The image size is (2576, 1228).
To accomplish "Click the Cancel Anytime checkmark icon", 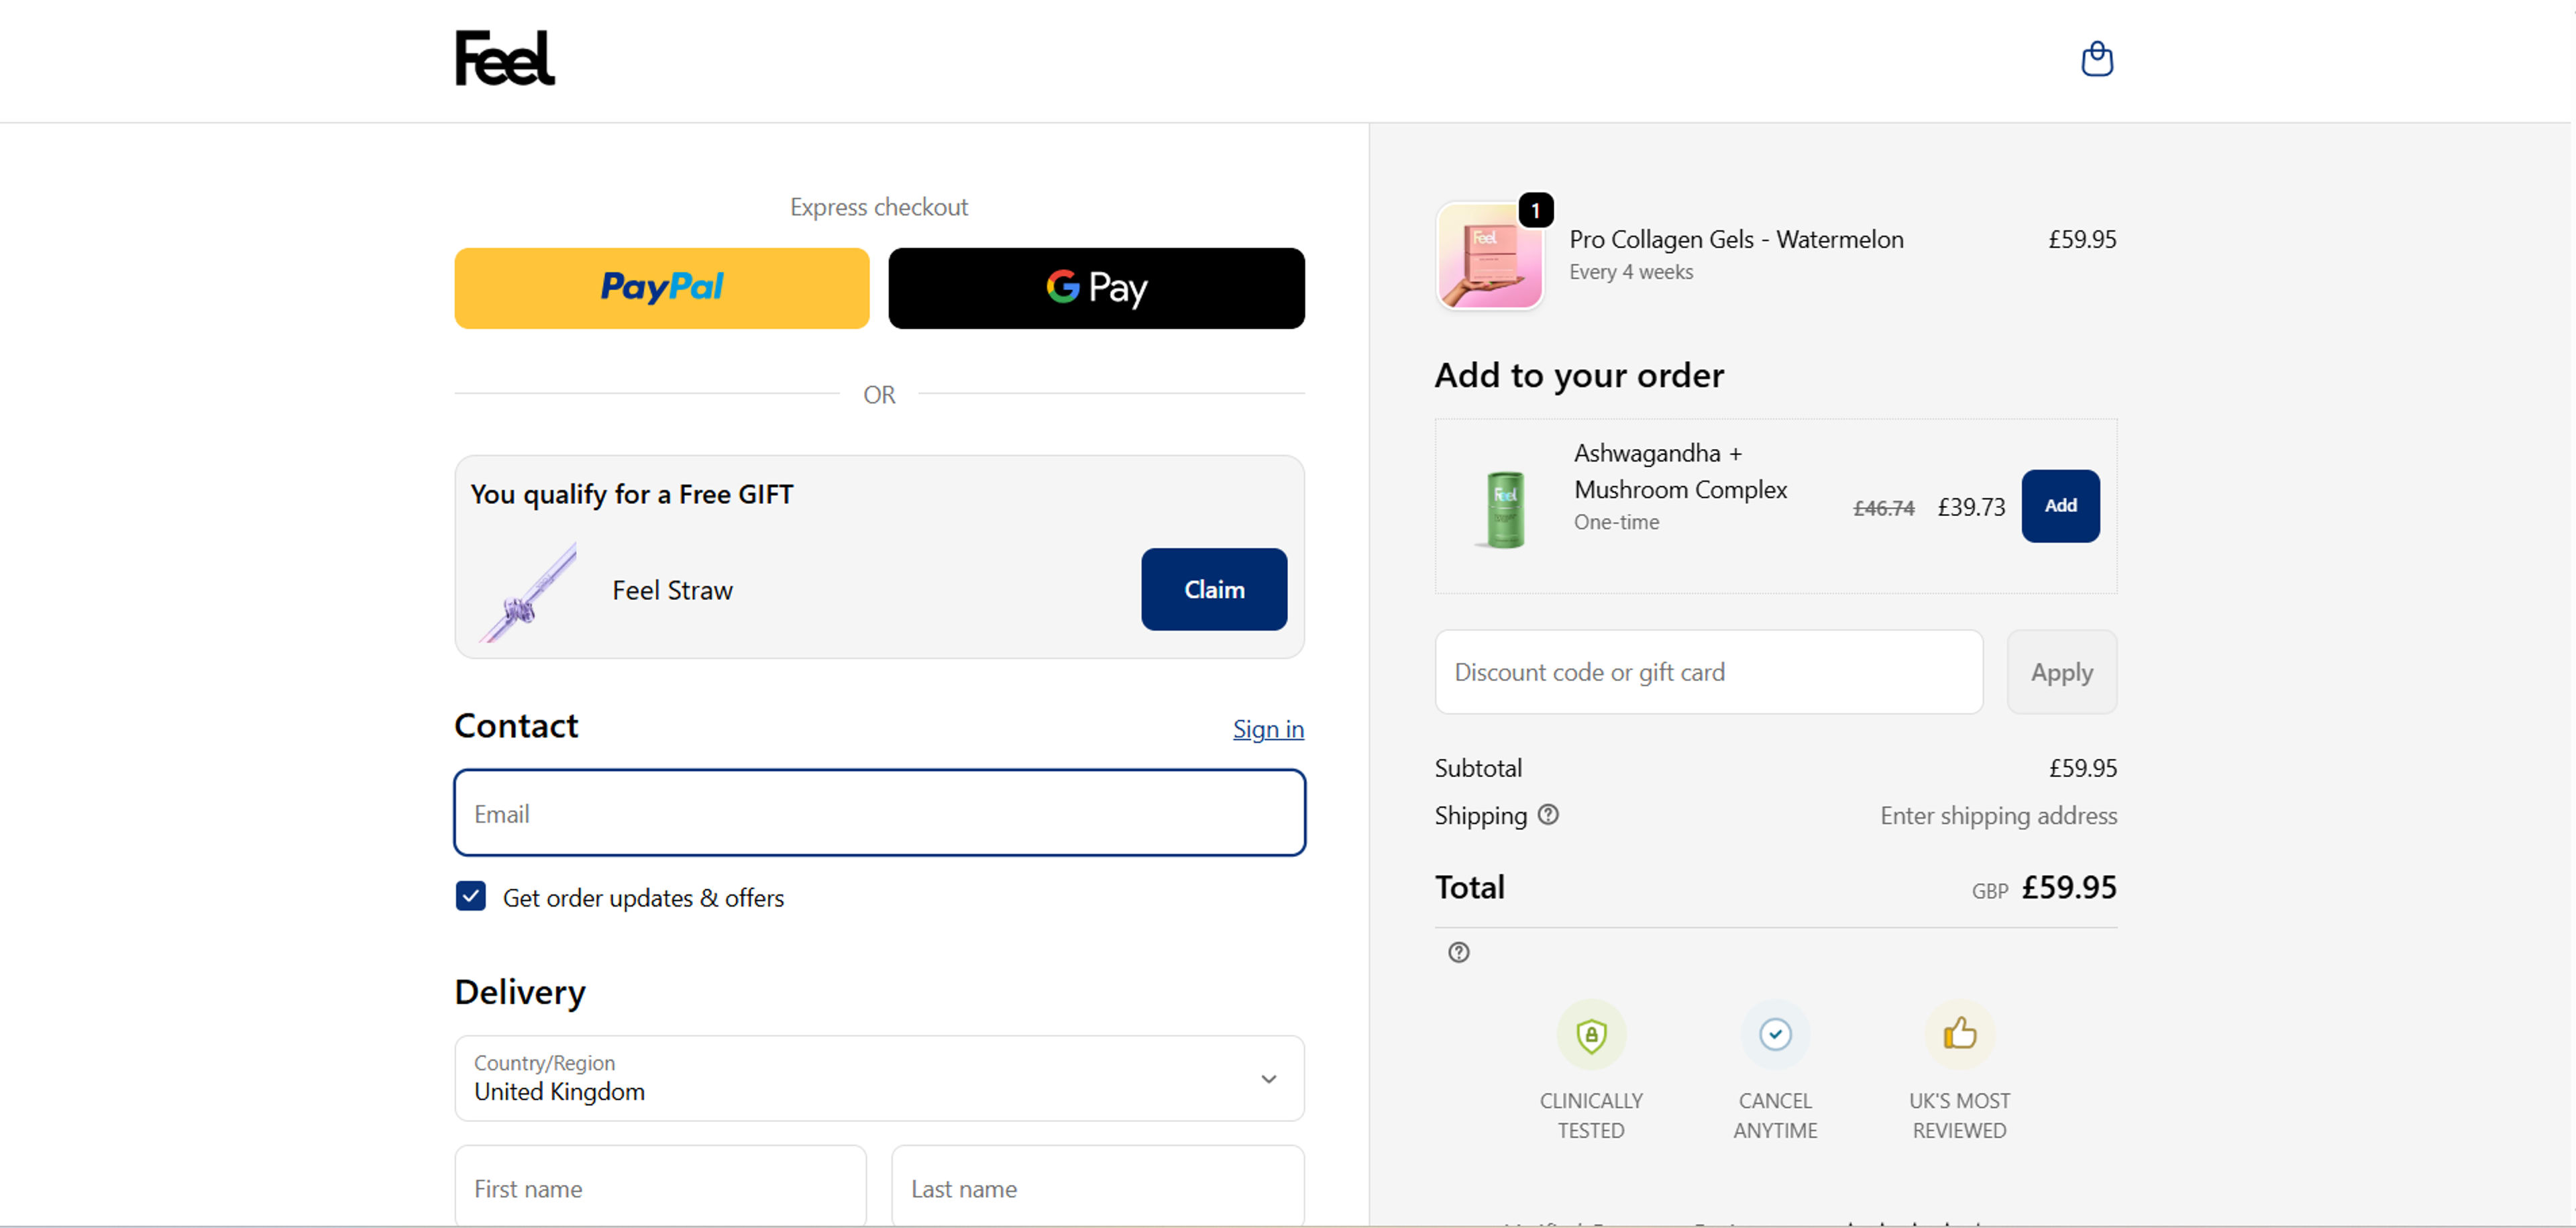I will click(x=1775, y=1035).
